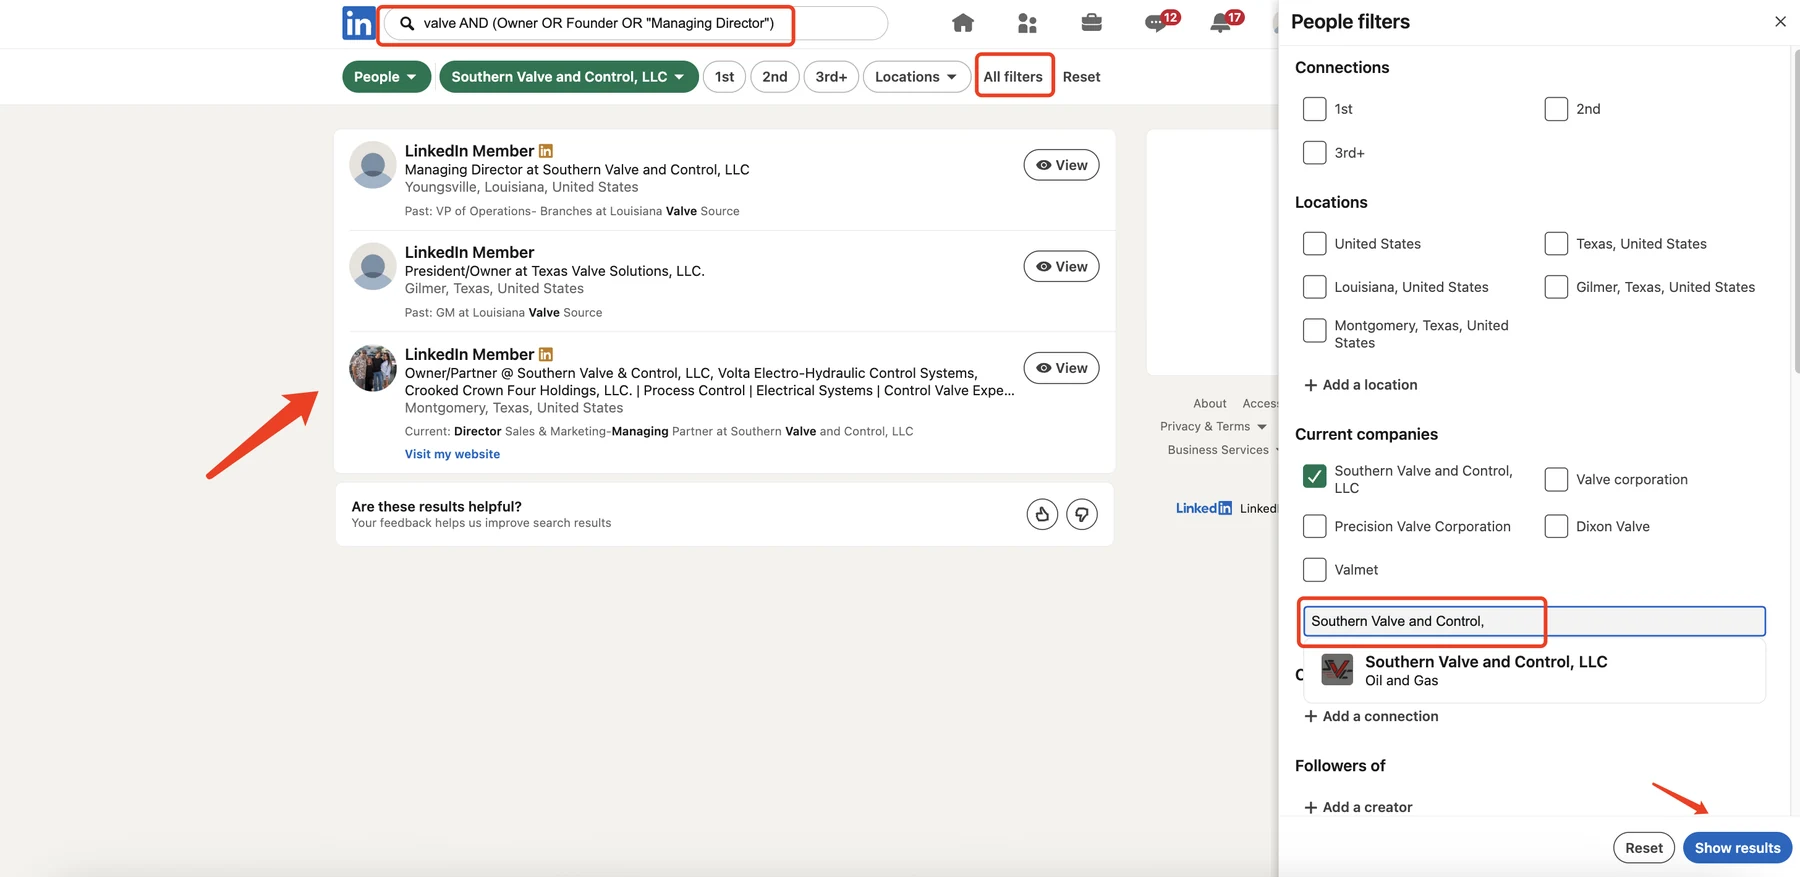Open Visit my website link
Viewport: 1800px width, 877px height.
pyautogui.click(x=452, y=454)
